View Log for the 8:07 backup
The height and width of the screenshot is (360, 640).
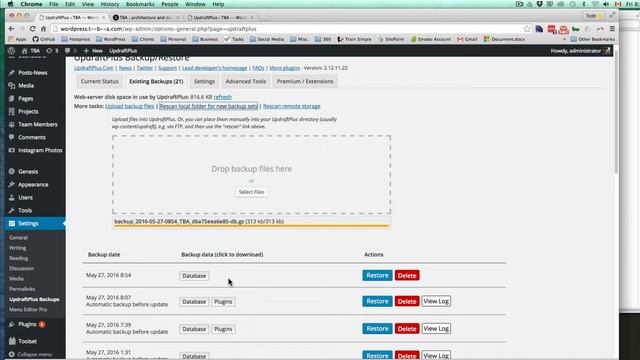pos(436,301)
